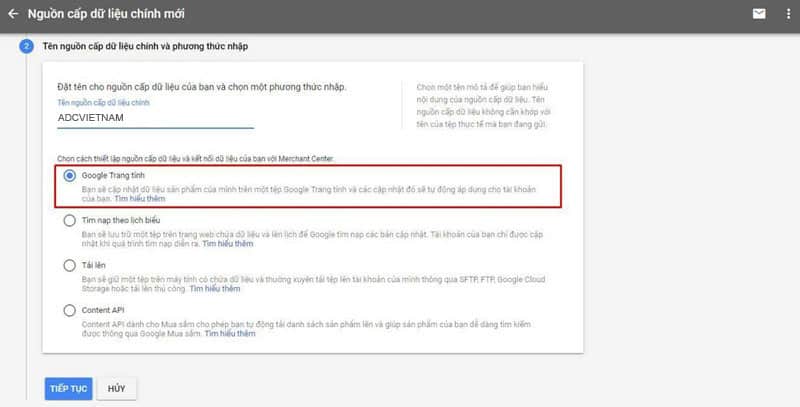
Task: Select the Content API radio button
Action: (x=69, y=310)
